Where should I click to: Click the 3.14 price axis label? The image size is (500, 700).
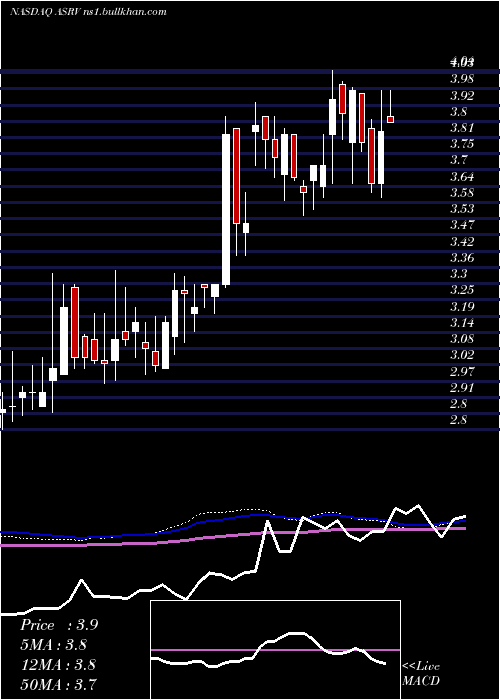click(462, 323)
